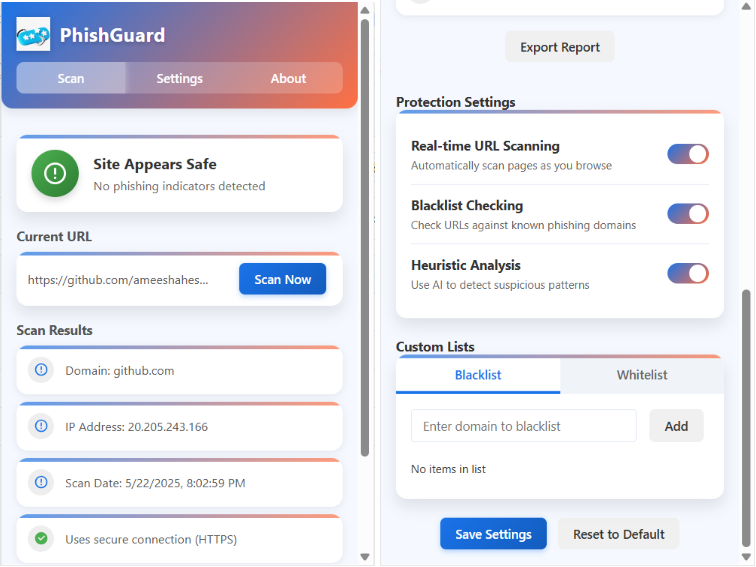Disable Real-time URL Scanning toggle
The height and width of the screenshot is (567, 756).
pyautogui.click(x=688, y=154)
